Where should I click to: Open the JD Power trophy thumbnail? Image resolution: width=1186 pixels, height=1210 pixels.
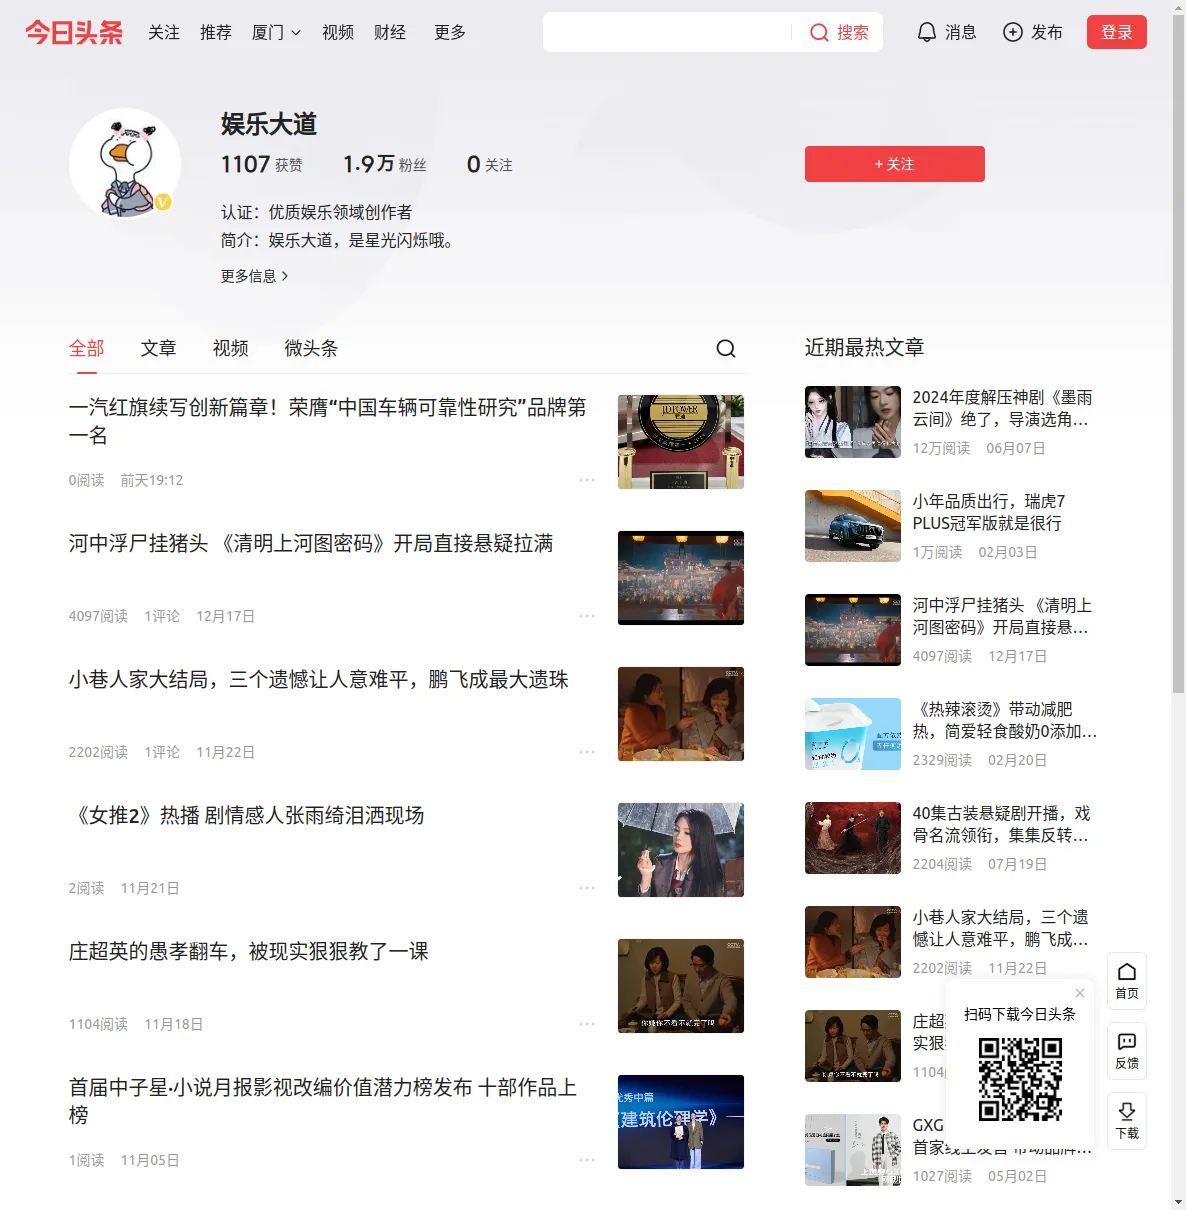pos(681,442)
